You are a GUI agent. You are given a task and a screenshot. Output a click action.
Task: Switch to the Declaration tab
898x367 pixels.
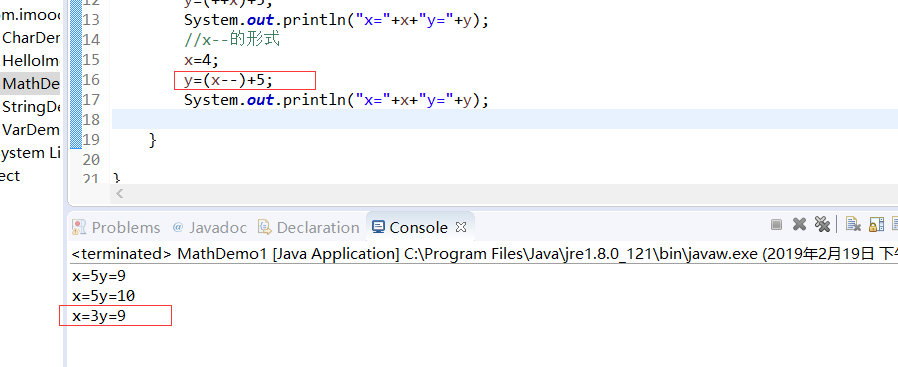pyautogui.click(x=318, y=227)
